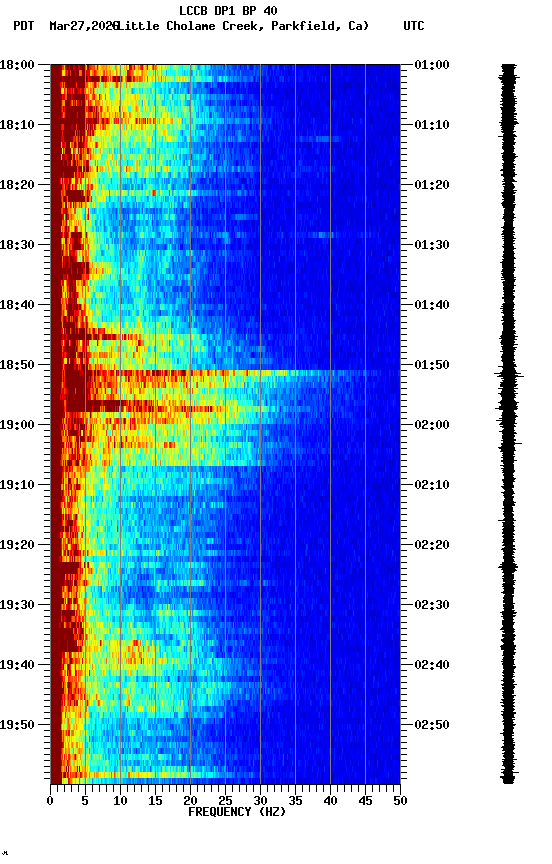Click the "02:00" UTC time label

point(432,425)
